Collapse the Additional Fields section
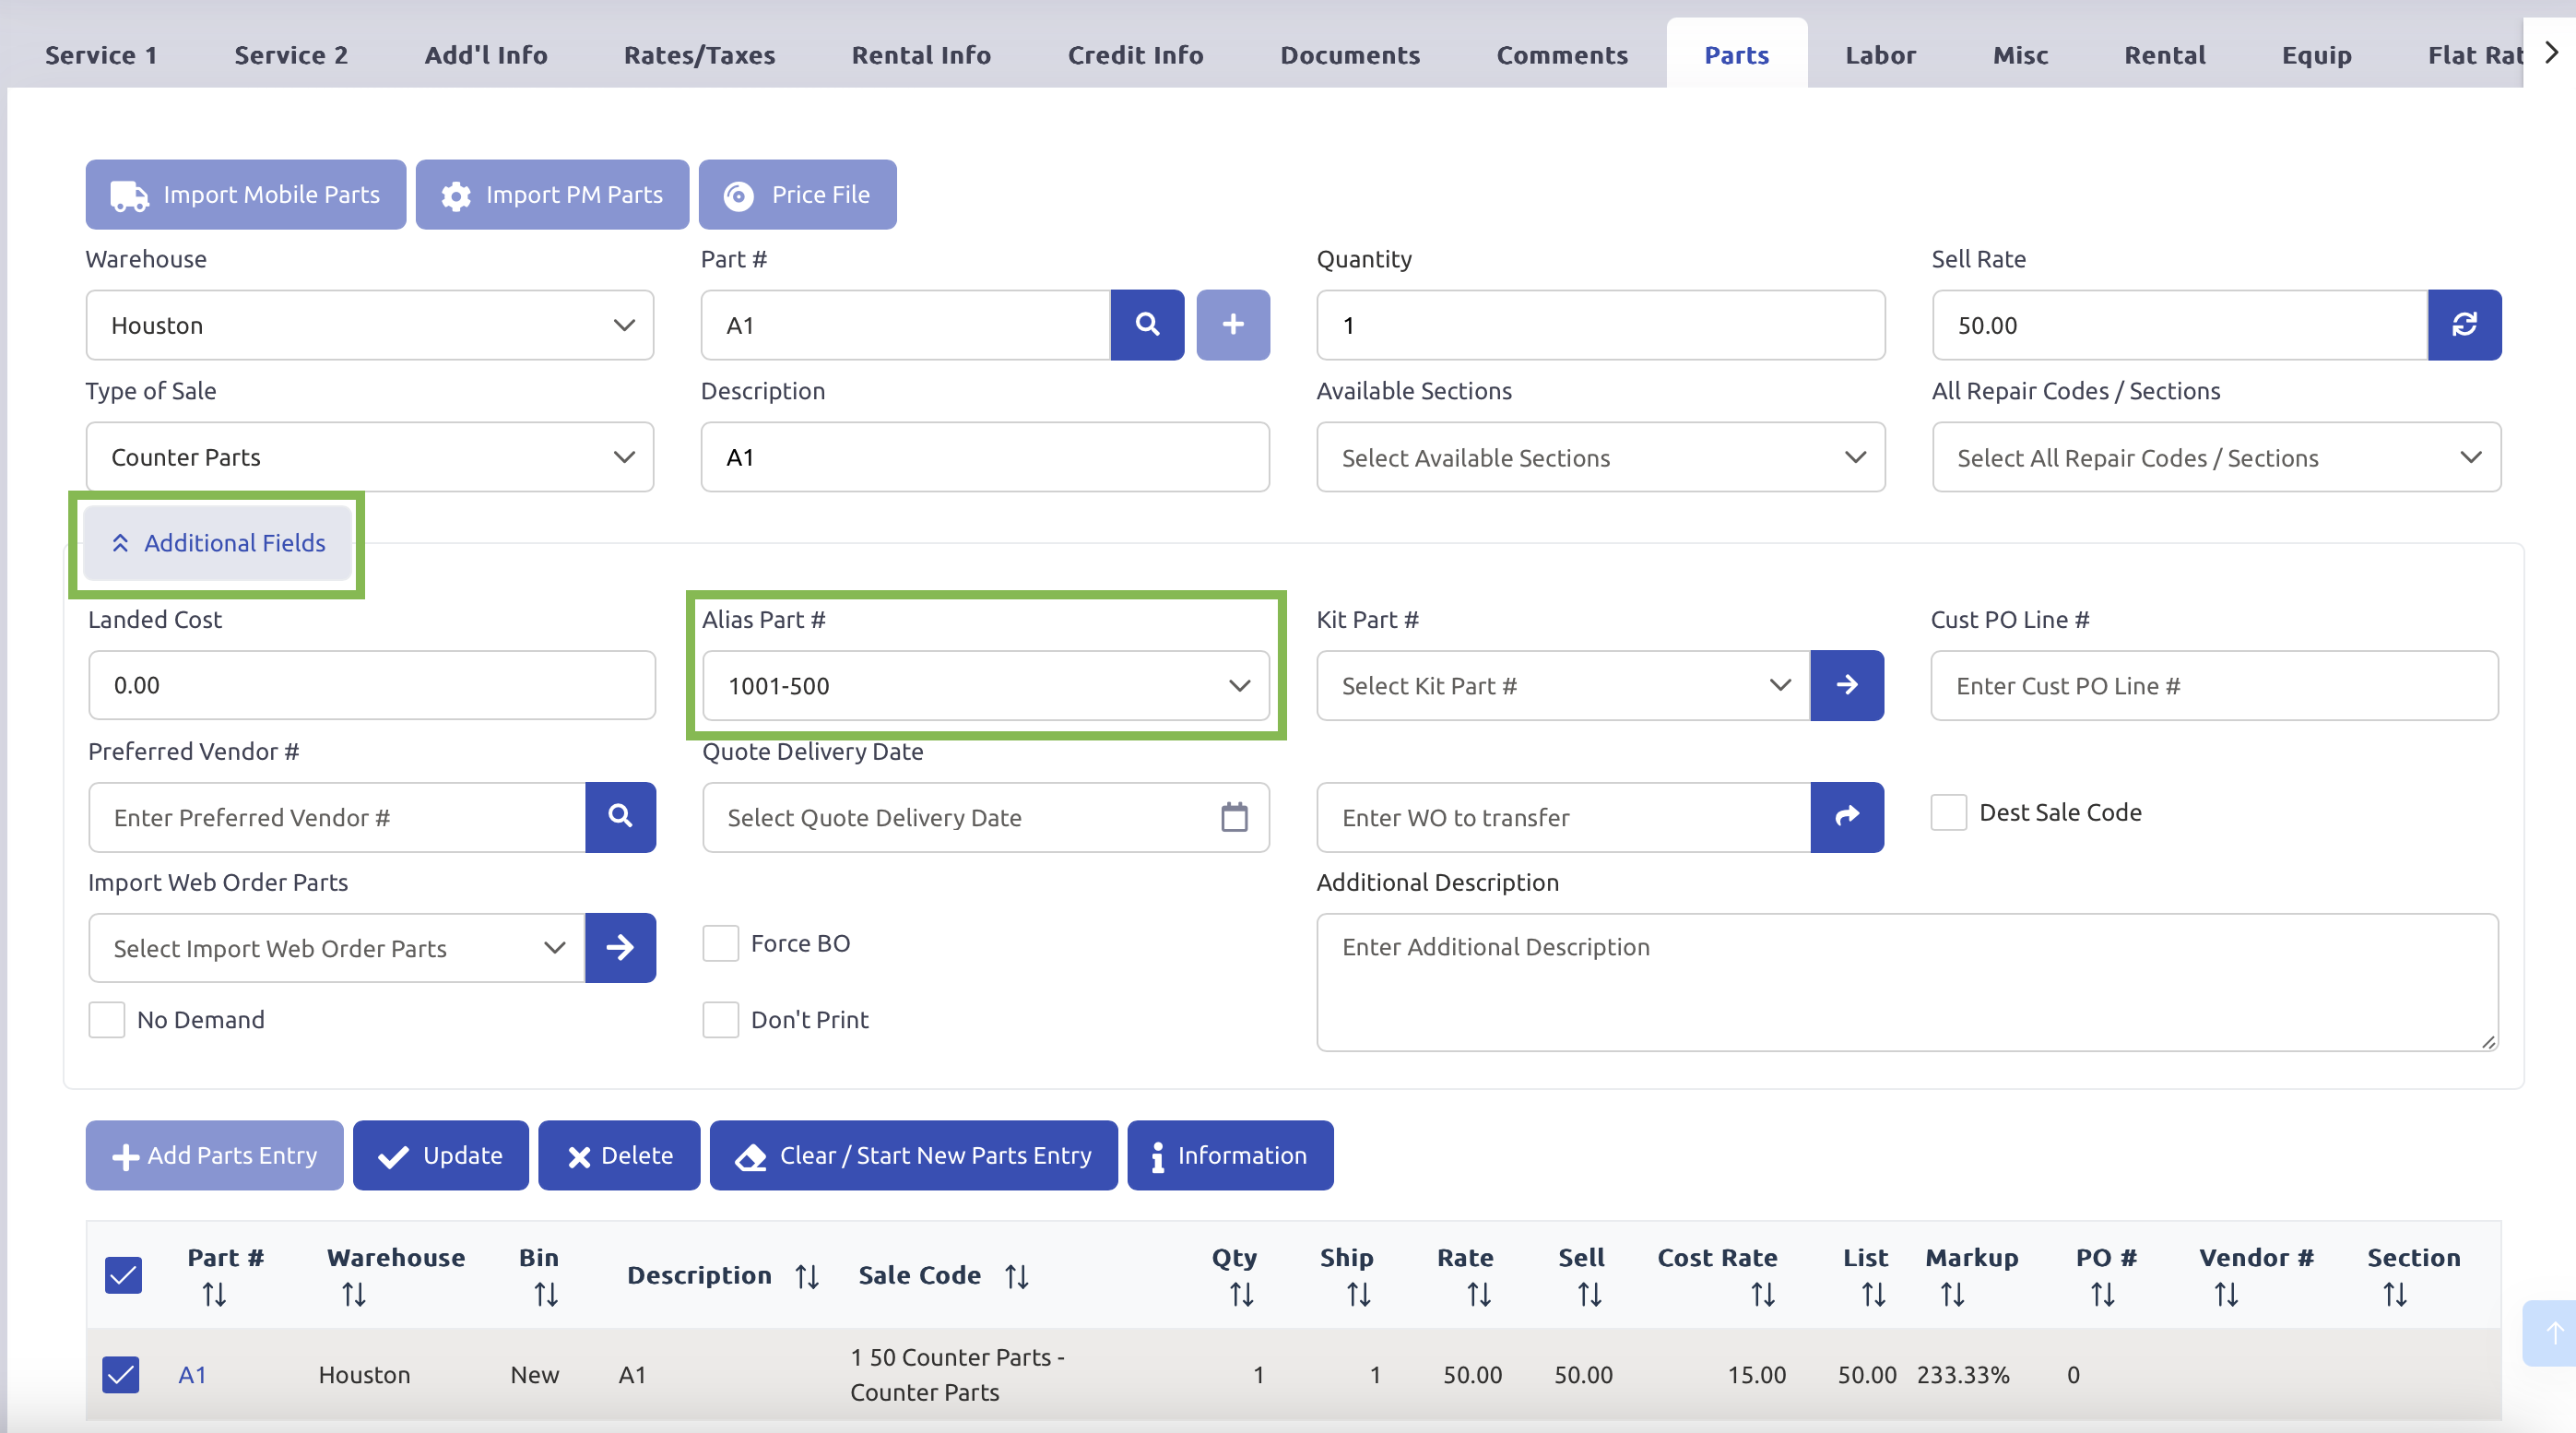This screenshot has height=1433, width=2576. pos(217,543)
